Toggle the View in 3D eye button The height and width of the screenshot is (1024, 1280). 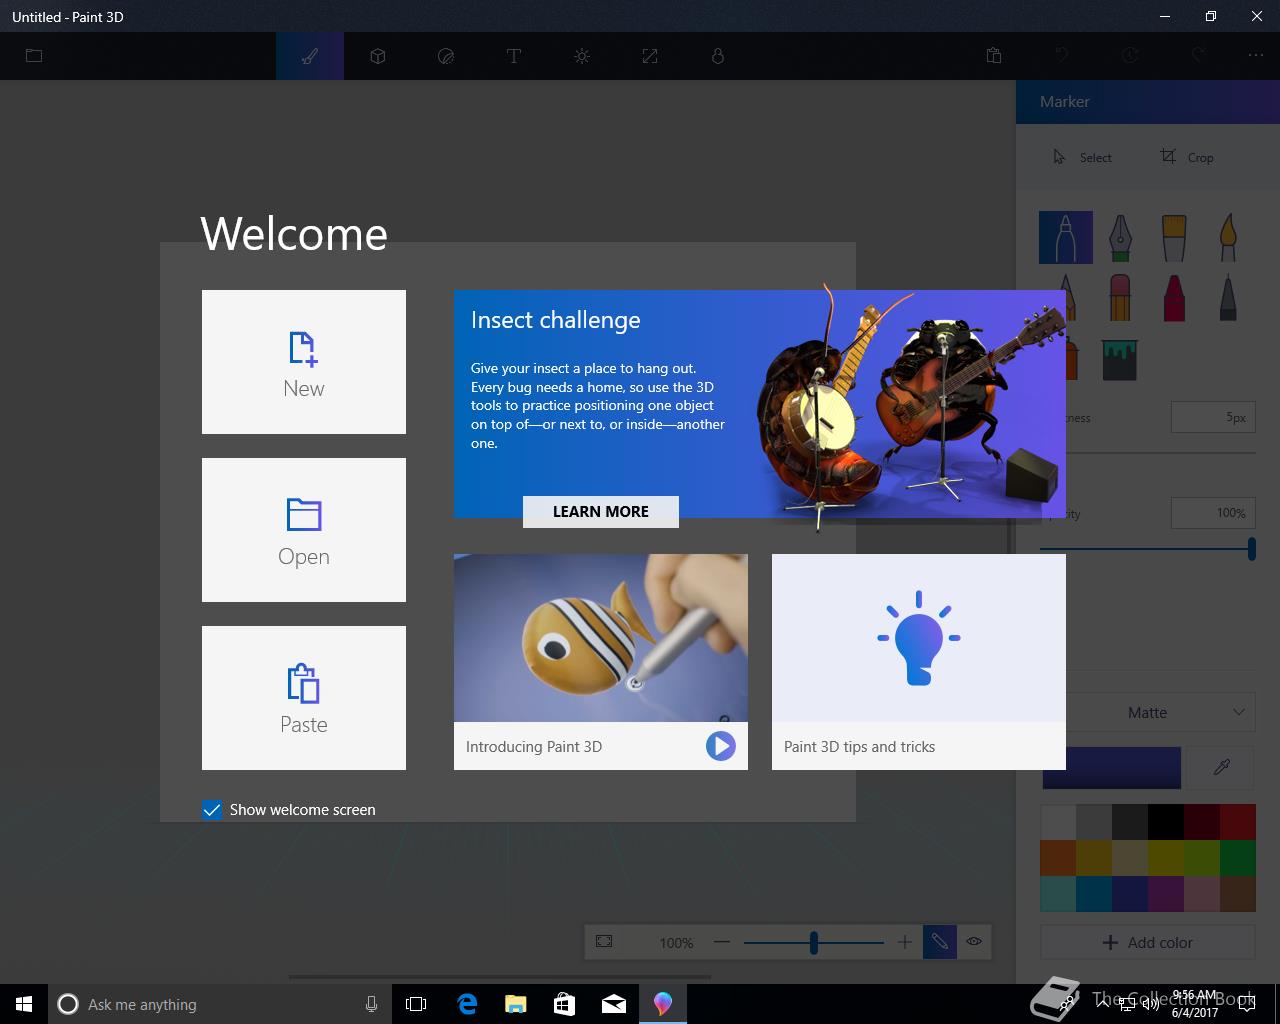(x=974, y=942)
